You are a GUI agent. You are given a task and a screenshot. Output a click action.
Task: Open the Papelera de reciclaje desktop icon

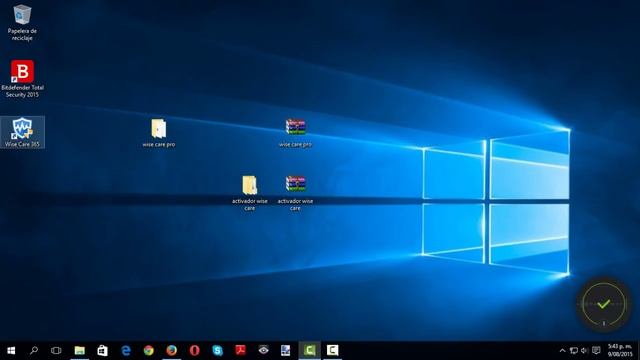(22, 22)
